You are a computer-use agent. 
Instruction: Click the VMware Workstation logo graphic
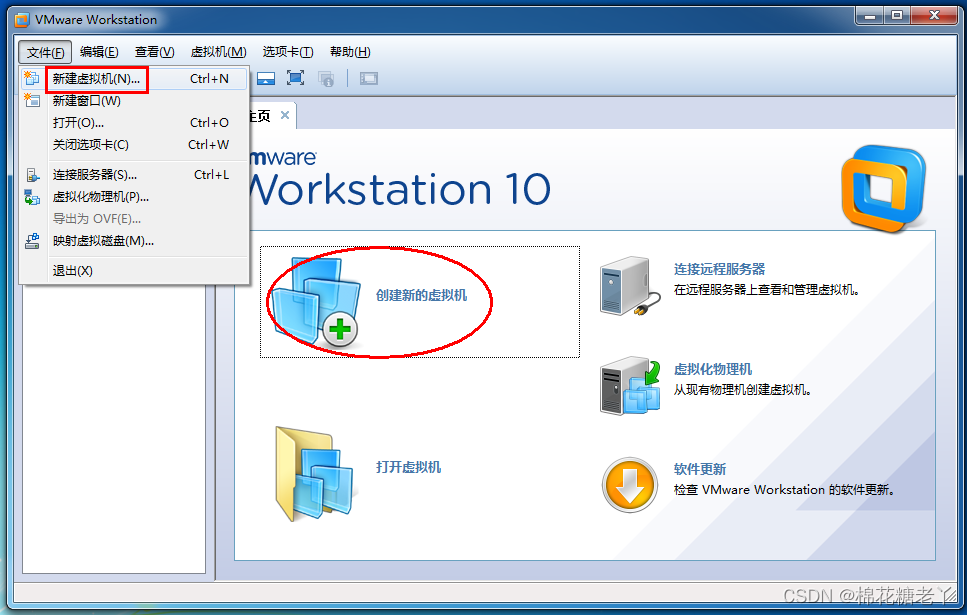[882, 186]
